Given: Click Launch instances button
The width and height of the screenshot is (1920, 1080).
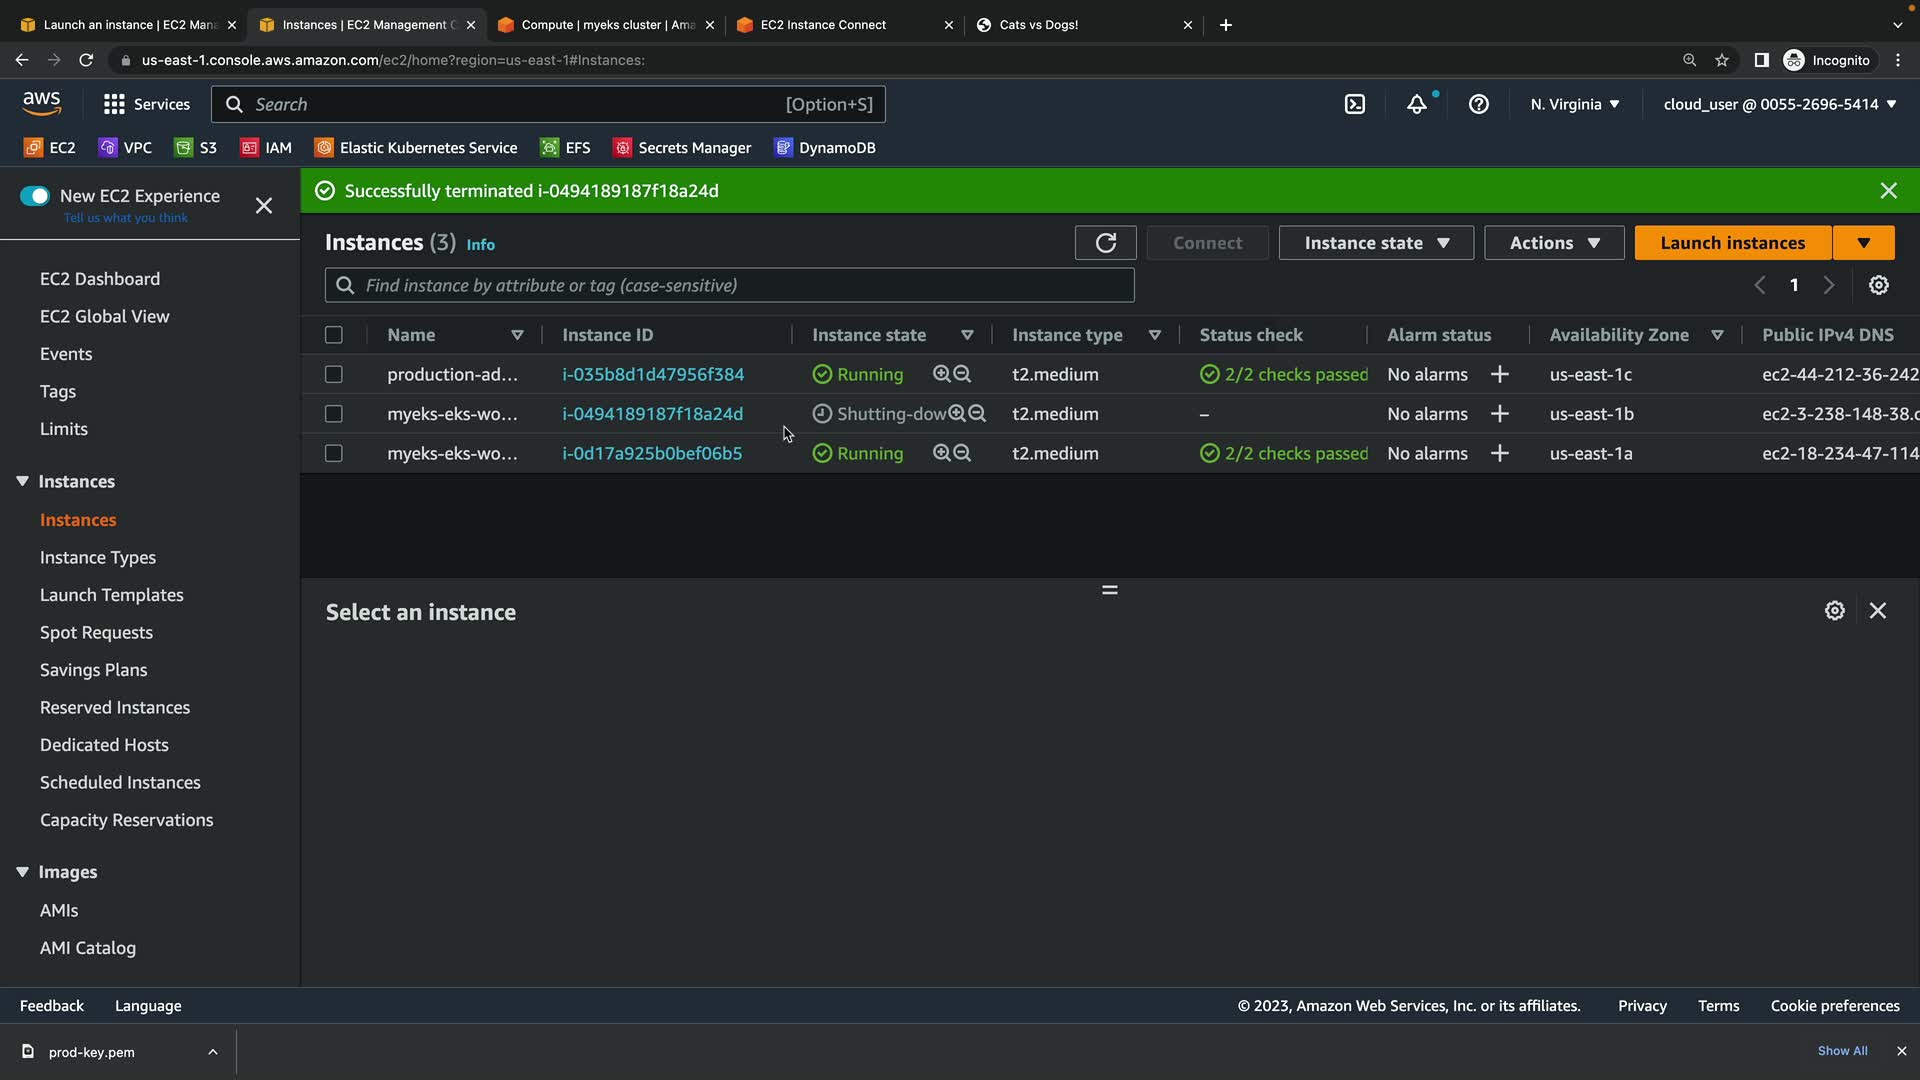Looking at the screenshot, I should pyautogui.click(x=1732, y=243).
